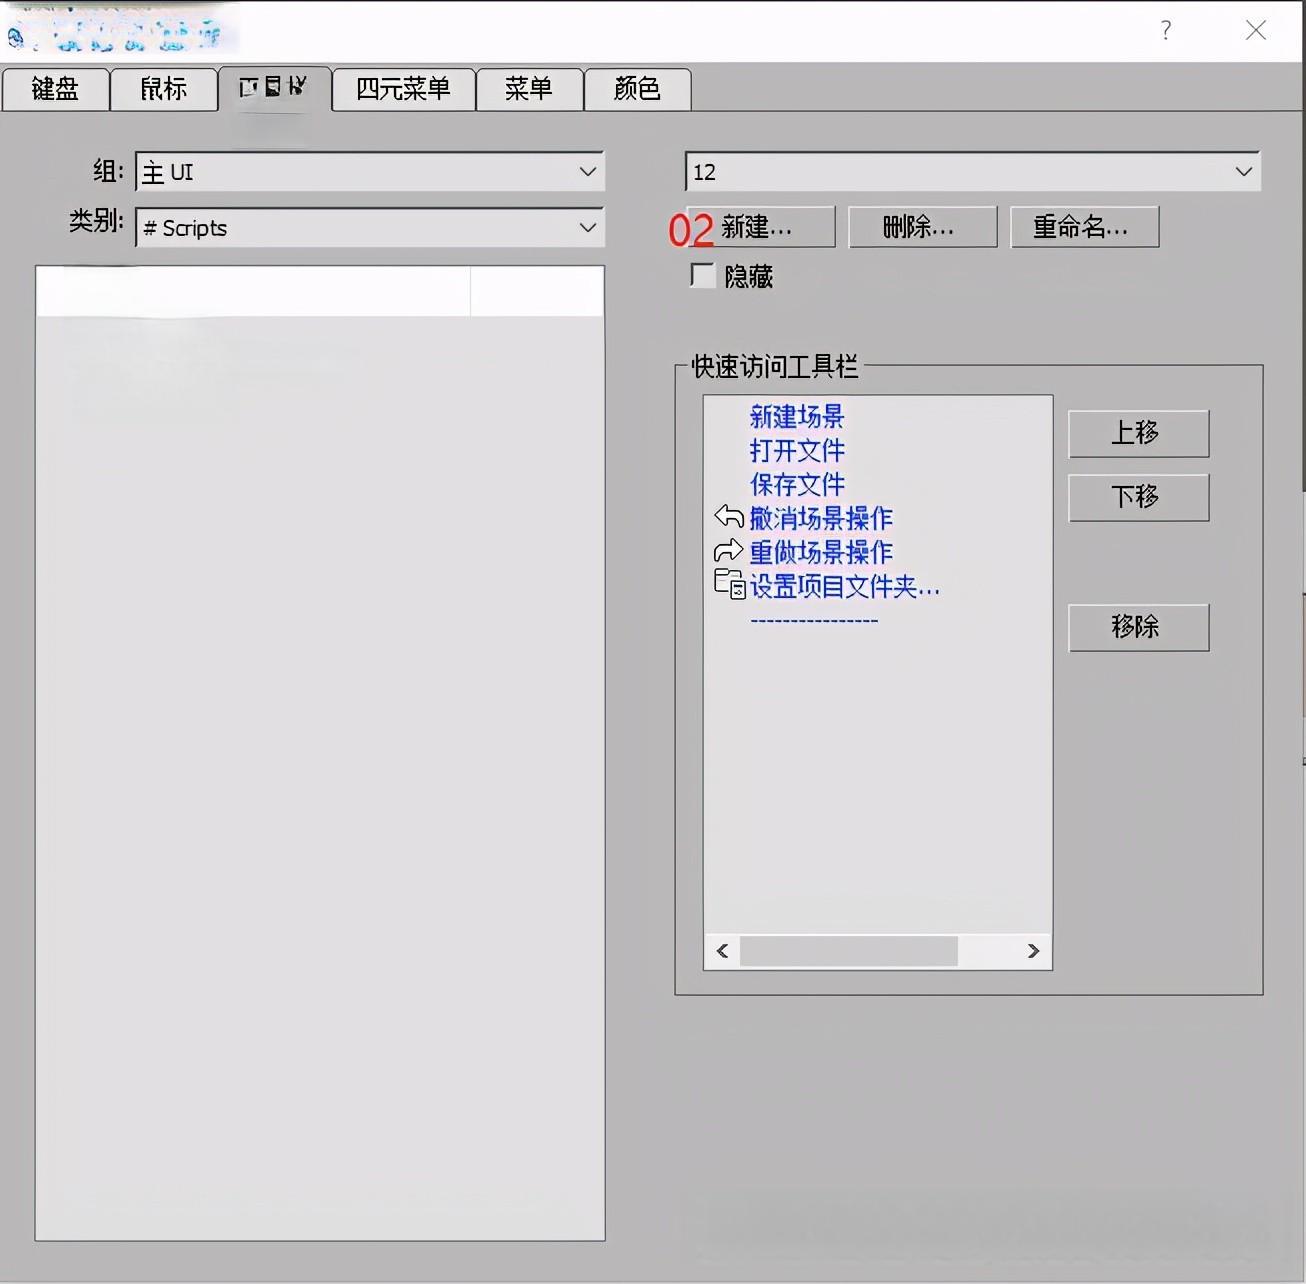
Task: Click the horizontal scrollbar thumb in toolbar list
Action: point(848,951)
